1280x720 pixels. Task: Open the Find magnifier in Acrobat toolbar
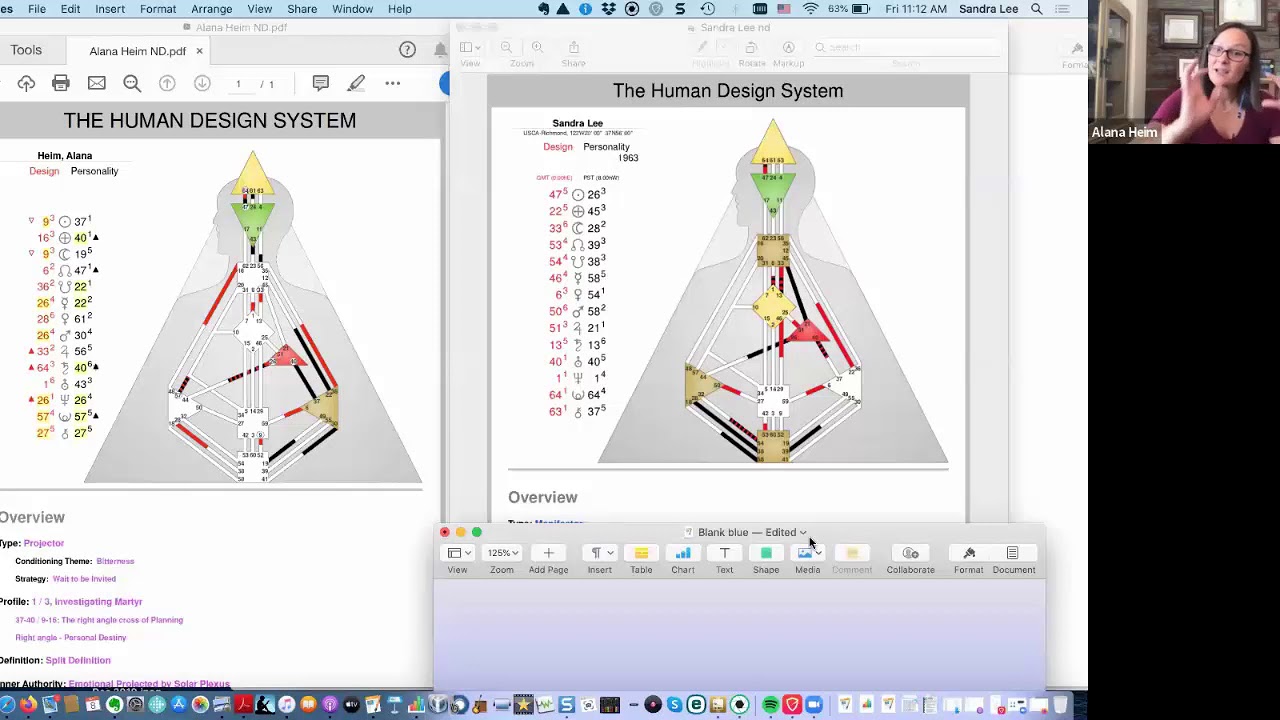pos(132,83)
